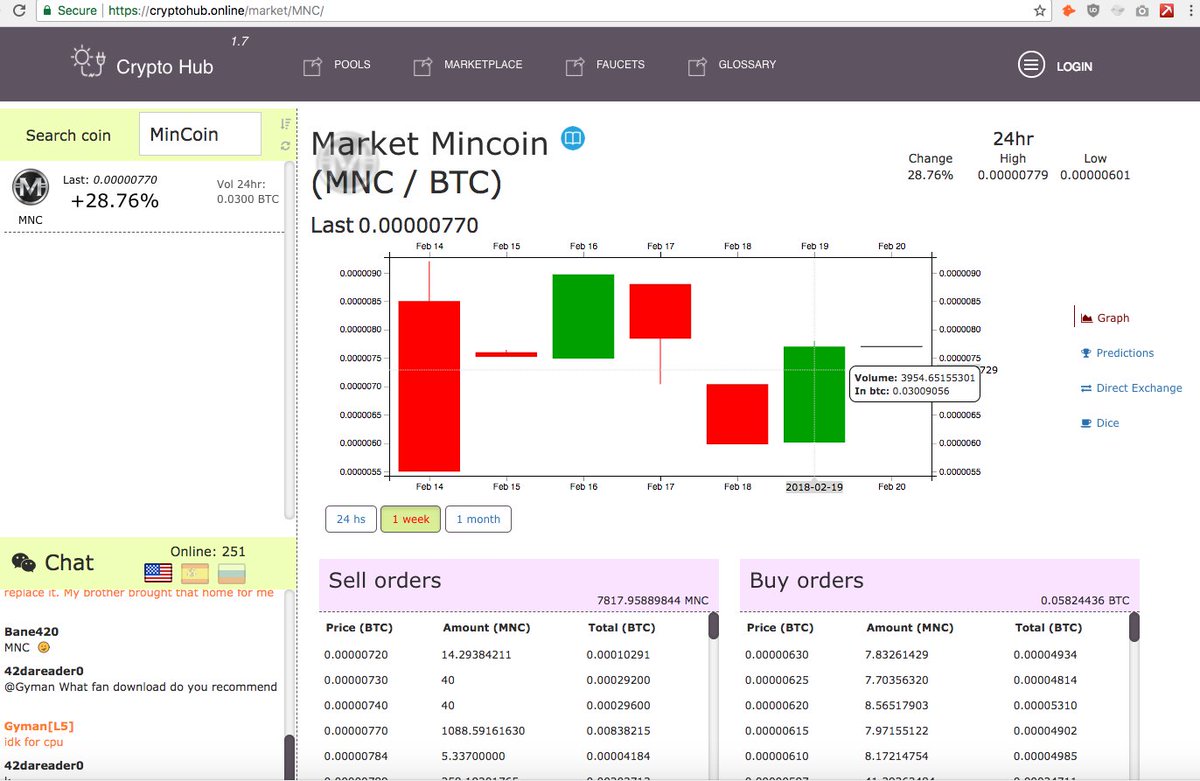The image size is (1200, 781).
Task: Click sell order price 0.00000770
Action: point(356,731)
